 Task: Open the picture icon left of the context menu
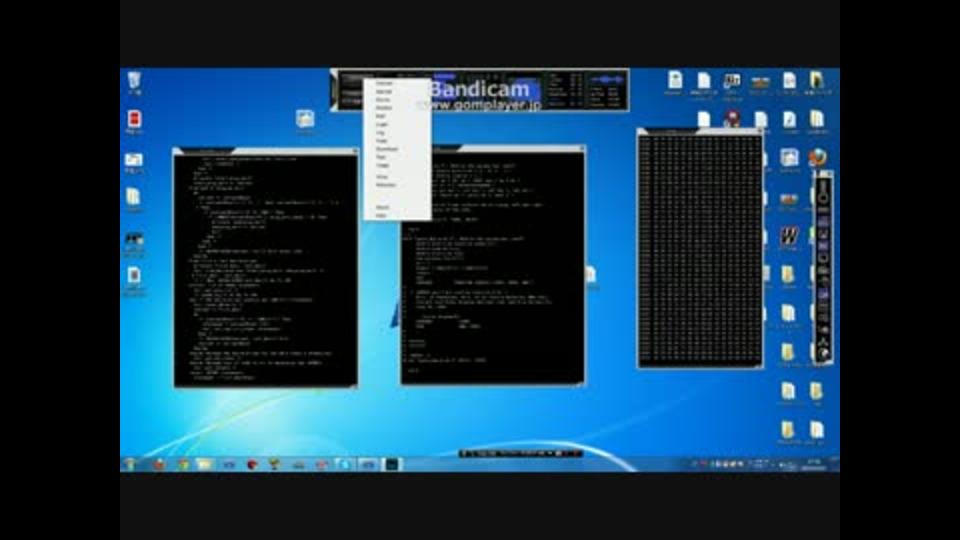pyautogui.click(x=305, y=118)
